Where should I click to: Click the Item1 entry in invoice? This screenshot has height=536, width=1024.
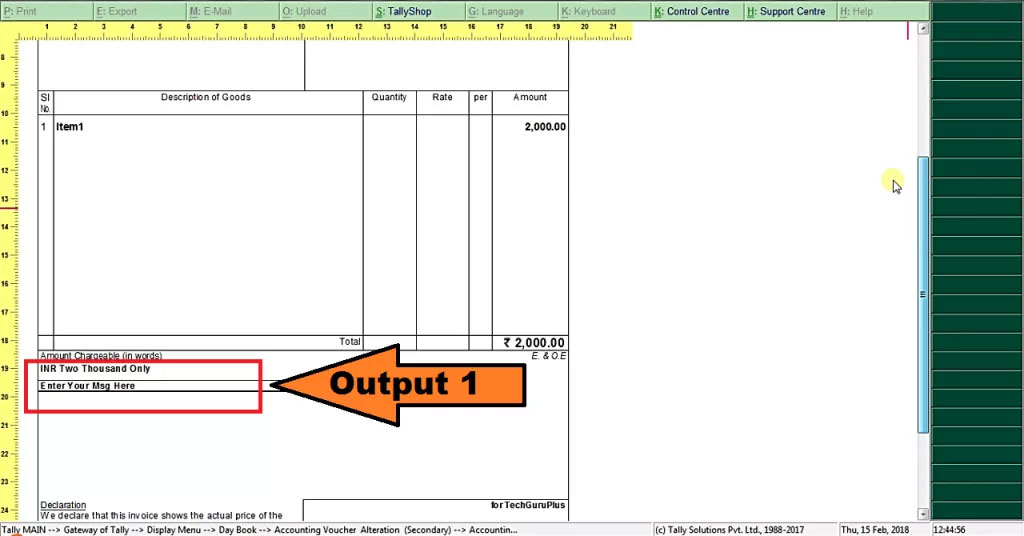coord(68,127)
